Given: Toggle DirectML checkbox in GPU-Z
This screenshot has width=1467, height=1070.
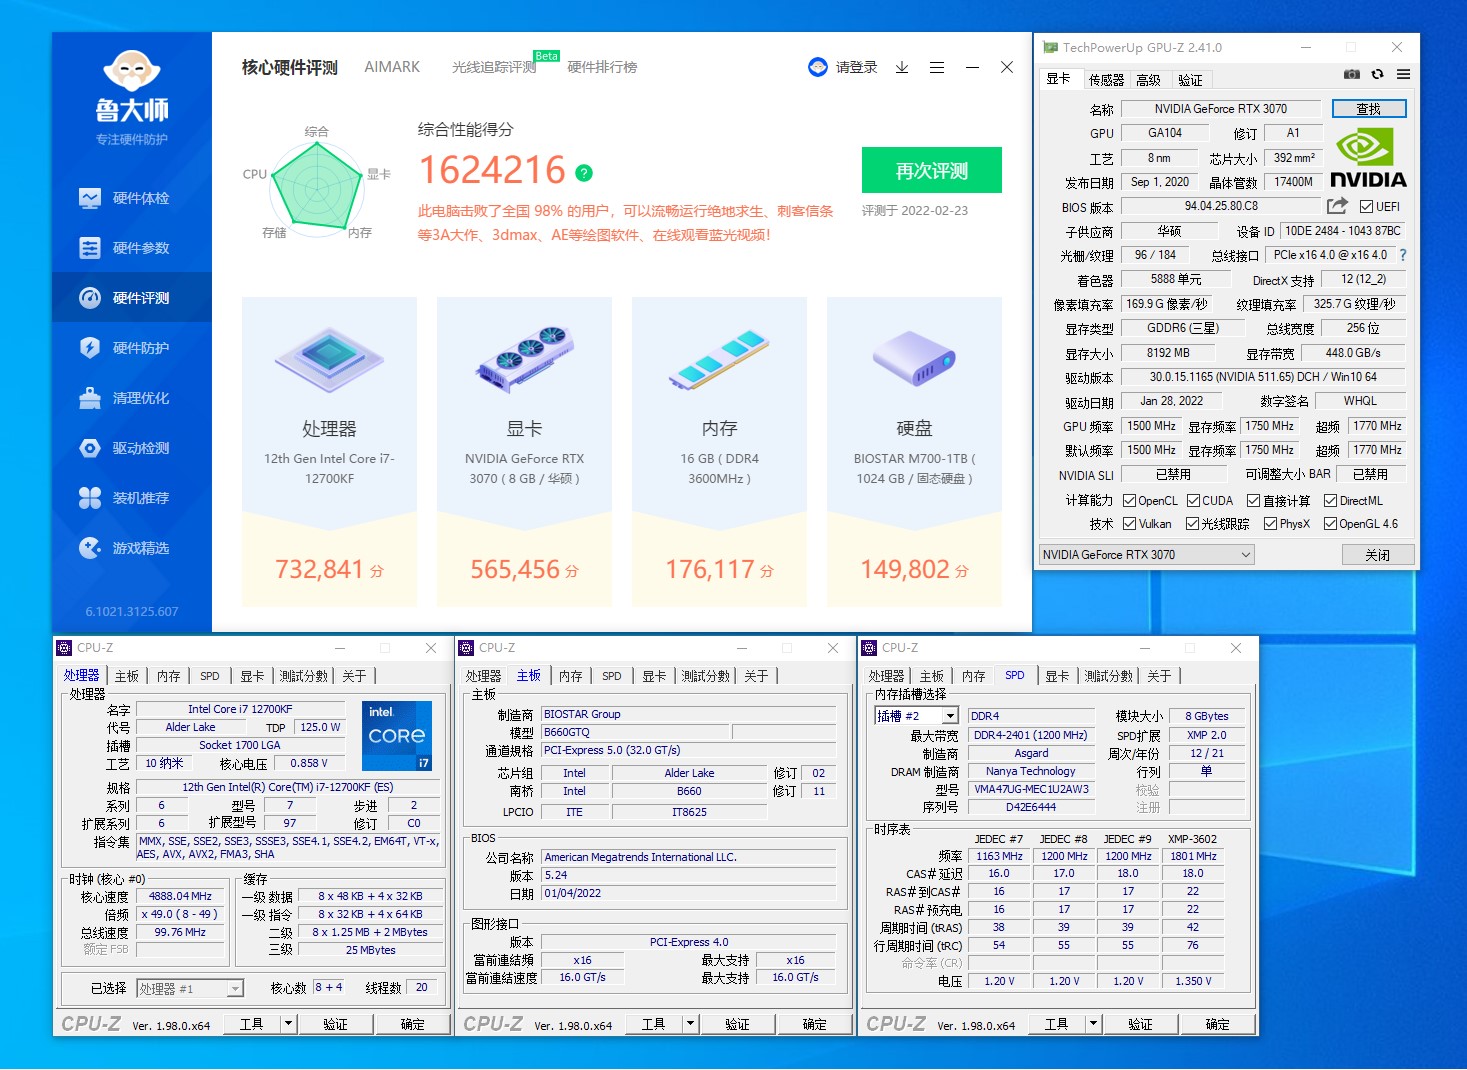Looking at the screenshot, I should point(1331,501).
